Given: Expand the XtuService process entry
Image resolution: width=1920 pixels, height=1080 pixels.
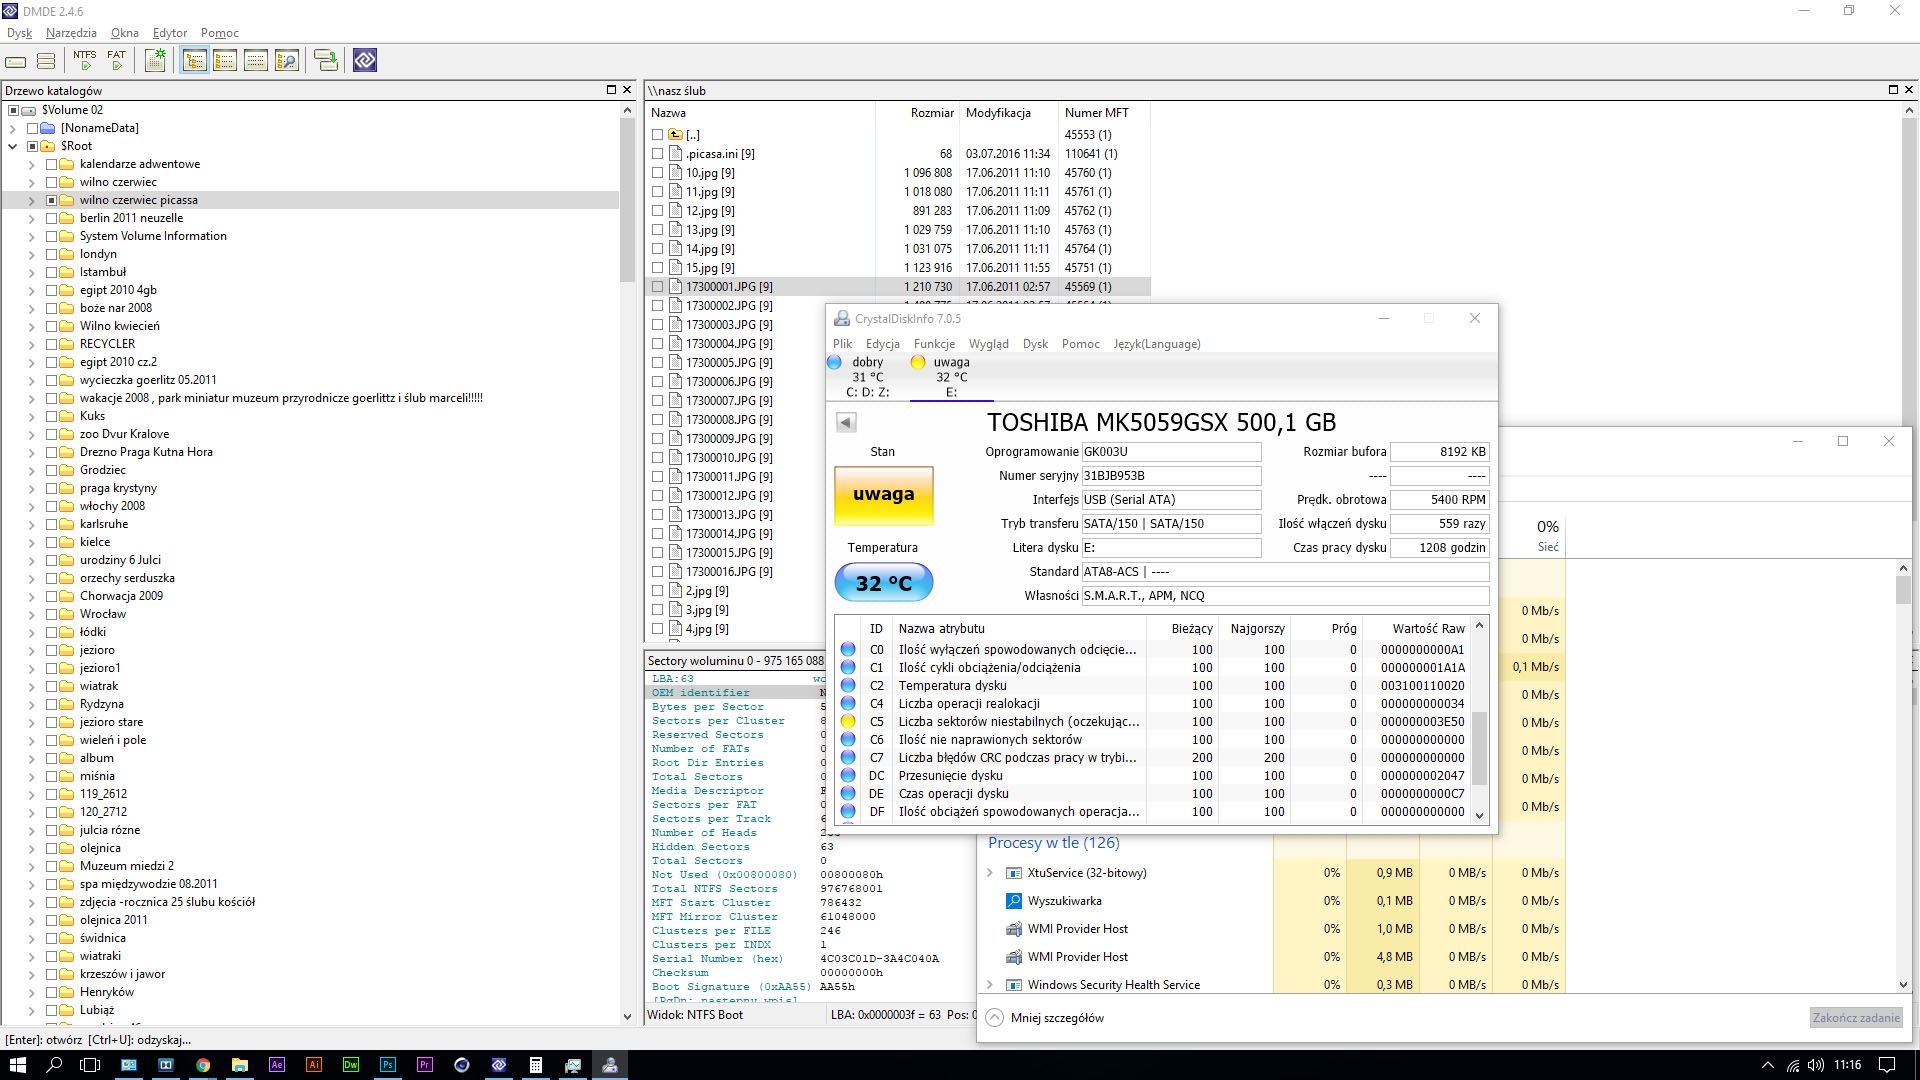Looking at the screenshot, I should 990,873.
